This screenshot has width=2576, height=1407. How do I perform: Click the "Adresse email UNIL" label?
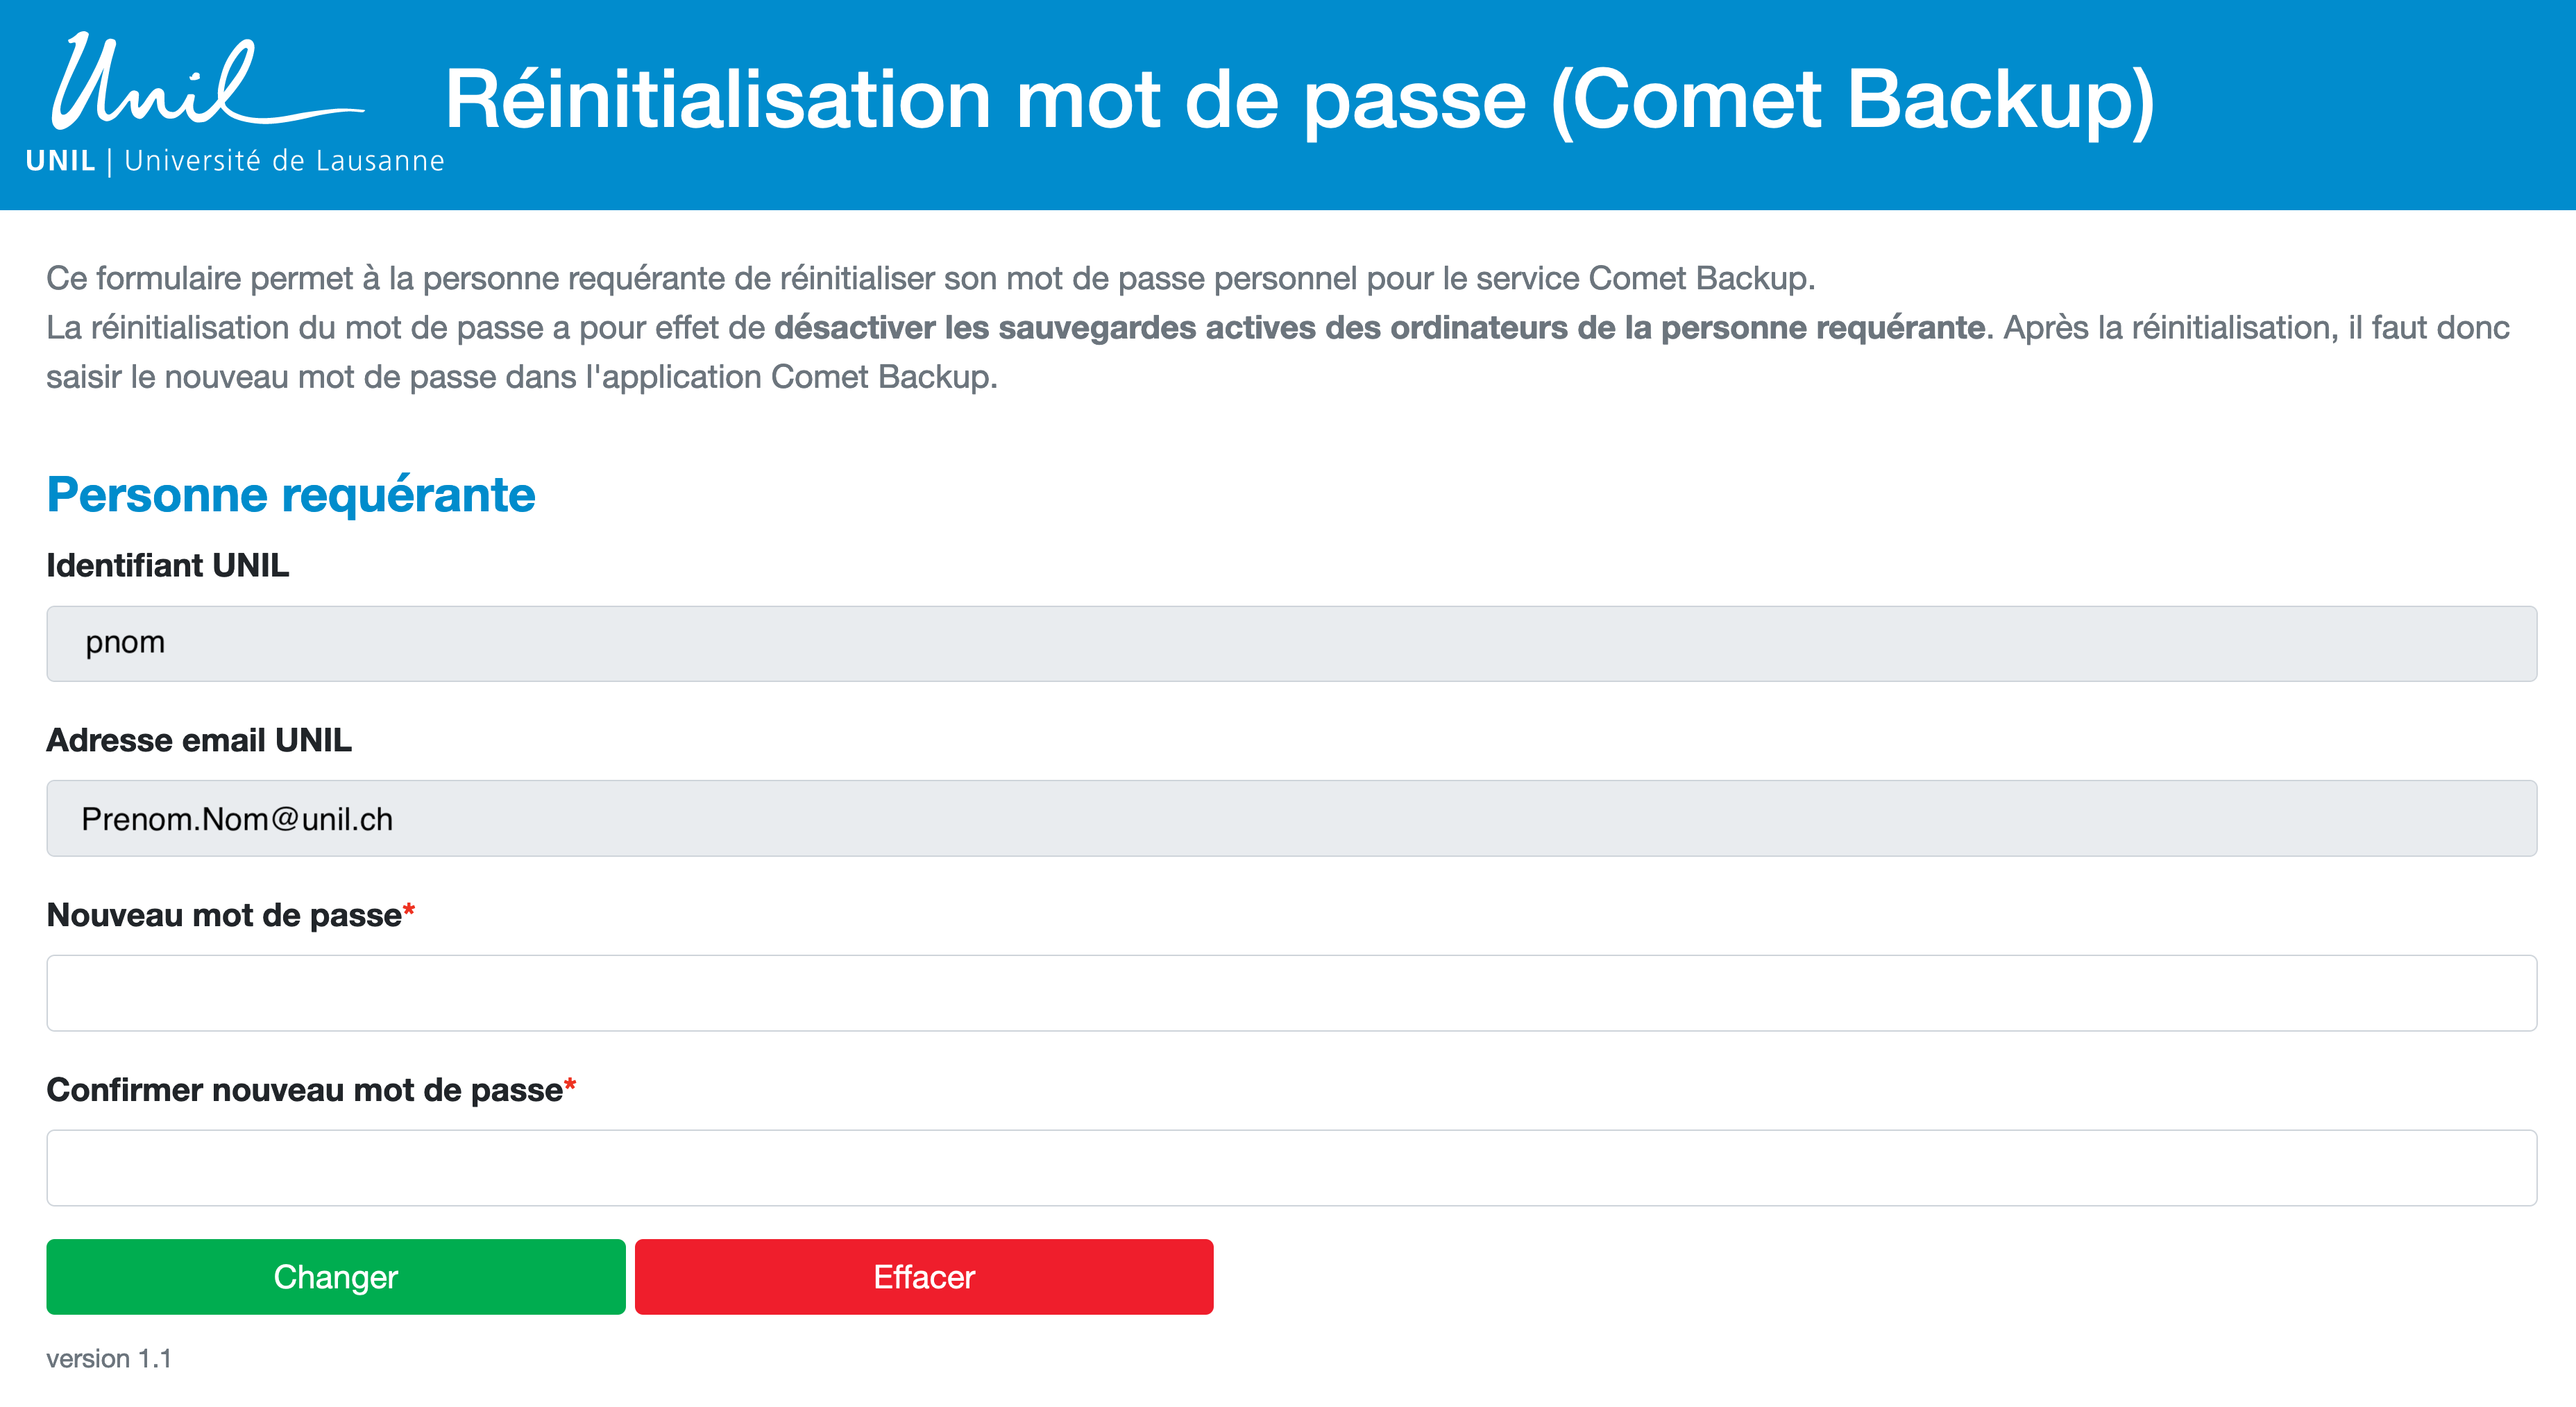[x=199, y=740]
